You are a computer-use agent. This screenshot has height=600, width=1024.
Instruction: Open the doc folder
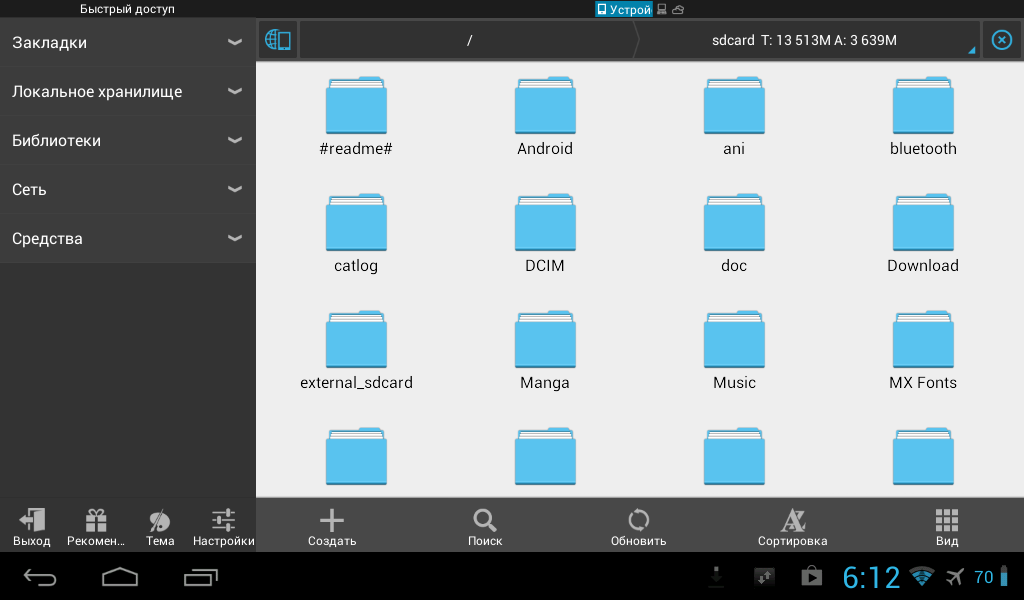(734, 233)
